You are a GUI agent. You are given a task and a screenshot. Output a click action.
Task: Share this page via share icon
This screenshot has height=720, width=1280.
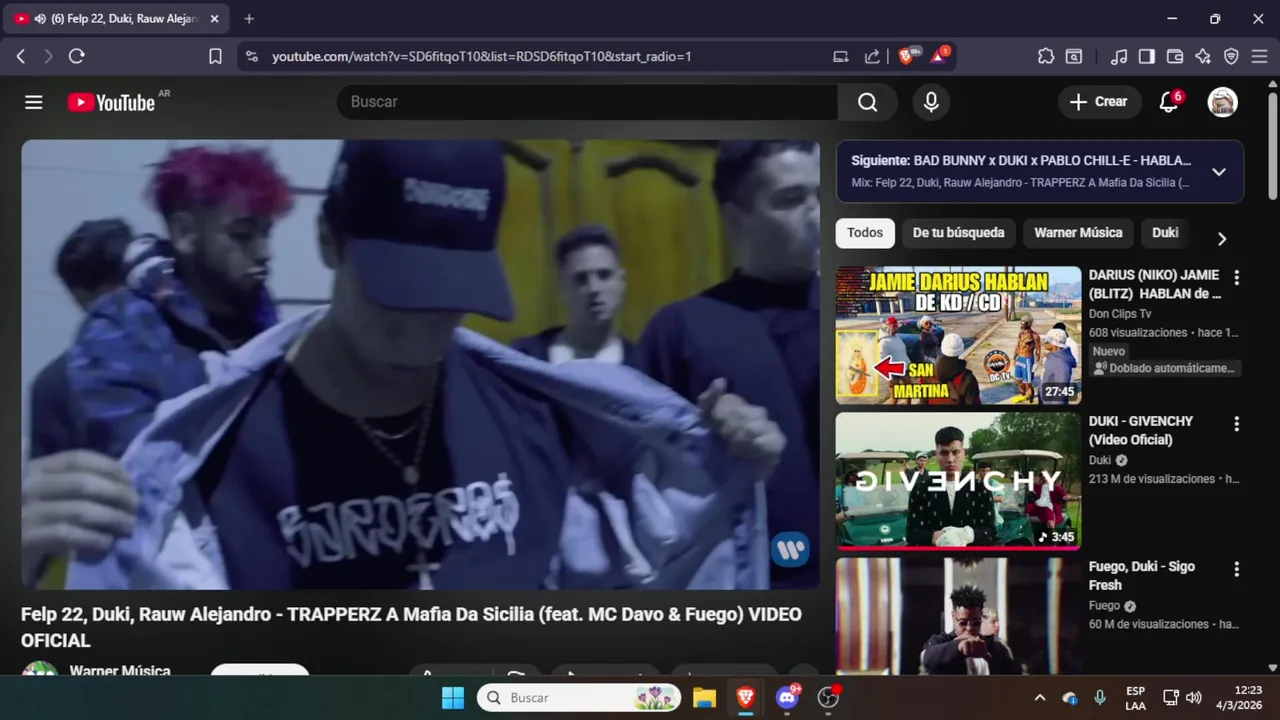872,57
